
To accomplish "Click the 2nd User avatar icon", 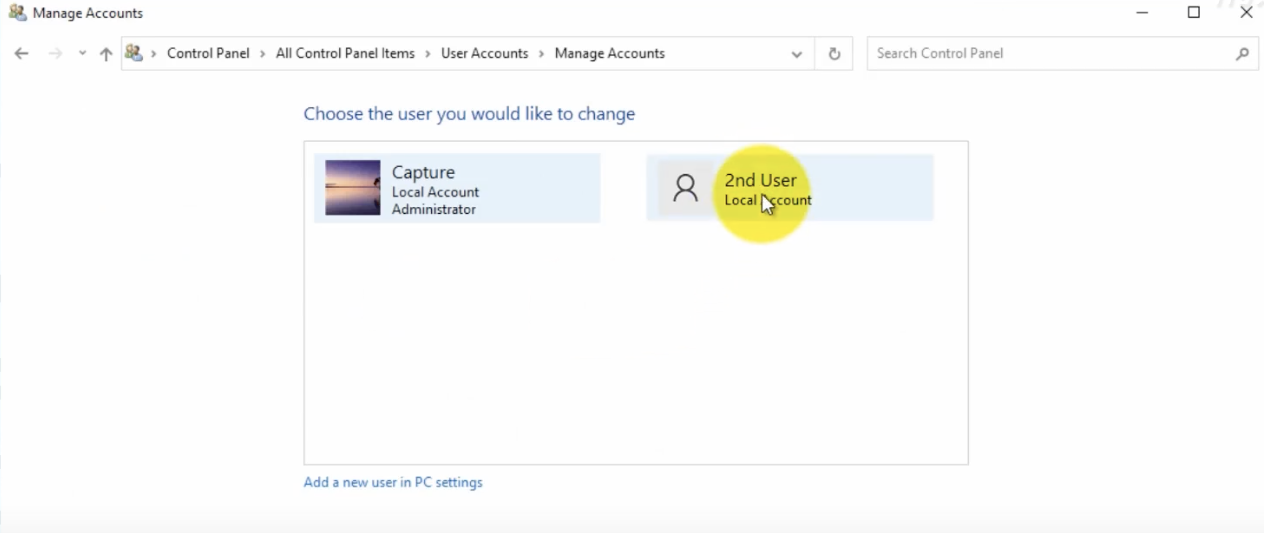I will (686, 188).
